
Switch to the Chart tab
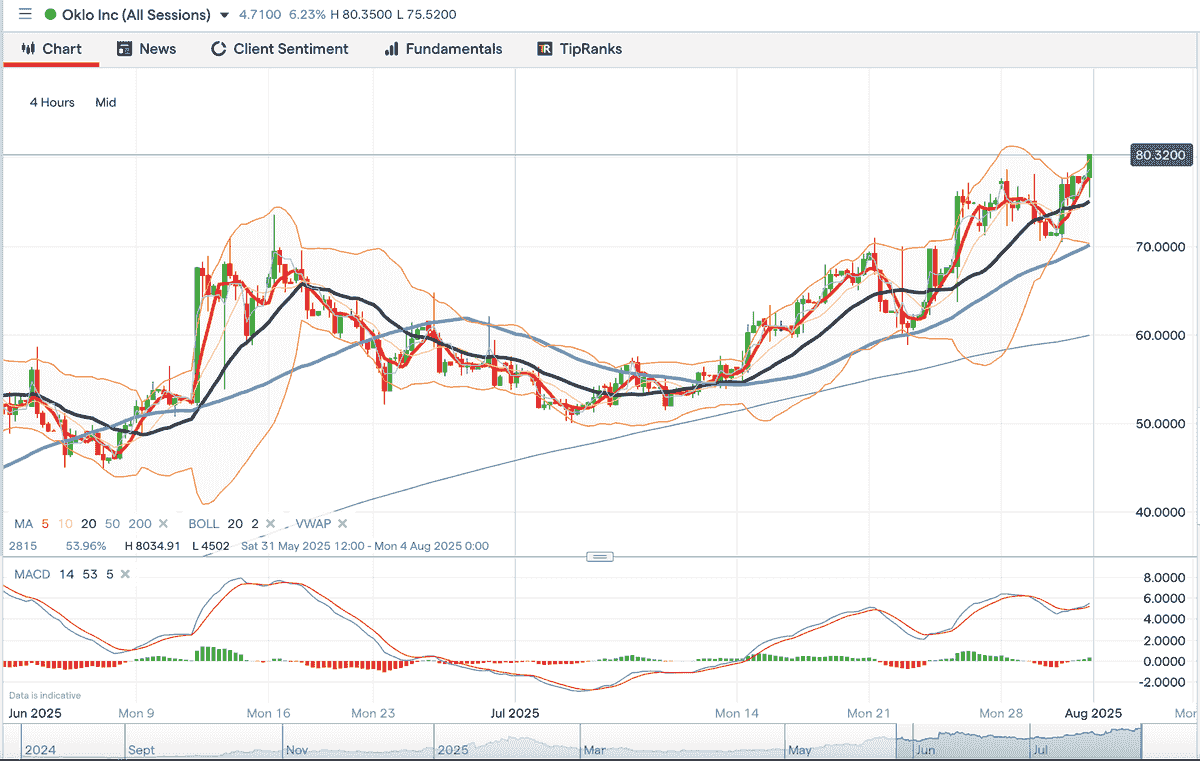(51, 49)
